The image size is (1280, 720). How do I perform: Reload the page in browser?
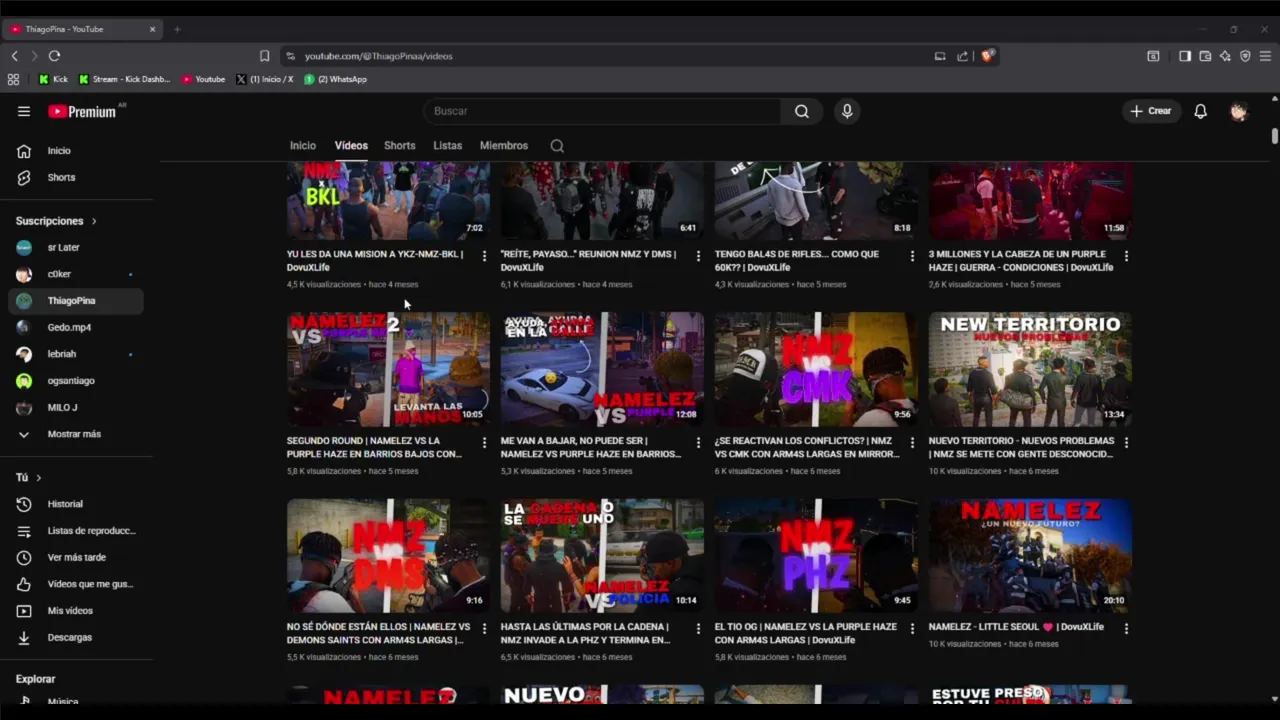(x=54, y=56)
